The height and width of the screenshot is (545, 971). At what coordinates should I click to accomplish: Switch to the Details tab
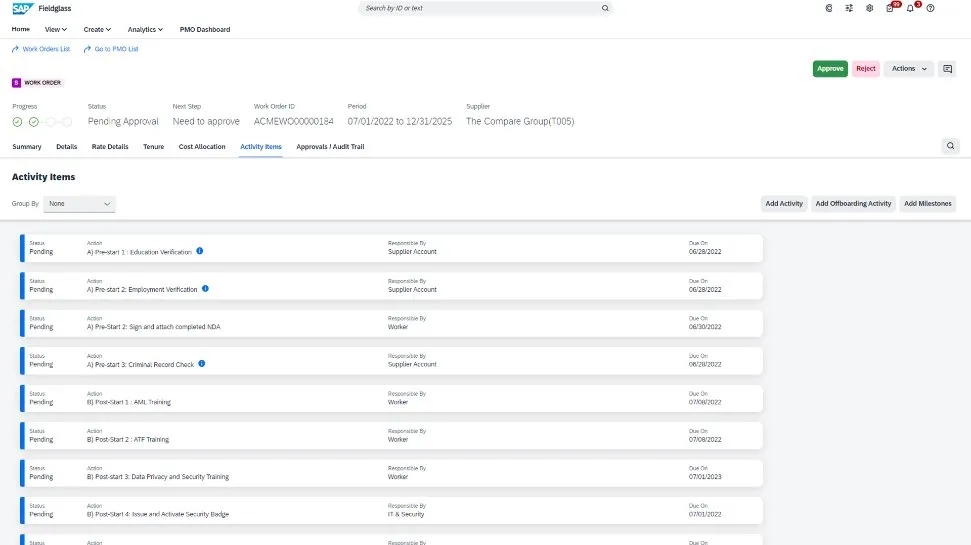coord(66,147)
